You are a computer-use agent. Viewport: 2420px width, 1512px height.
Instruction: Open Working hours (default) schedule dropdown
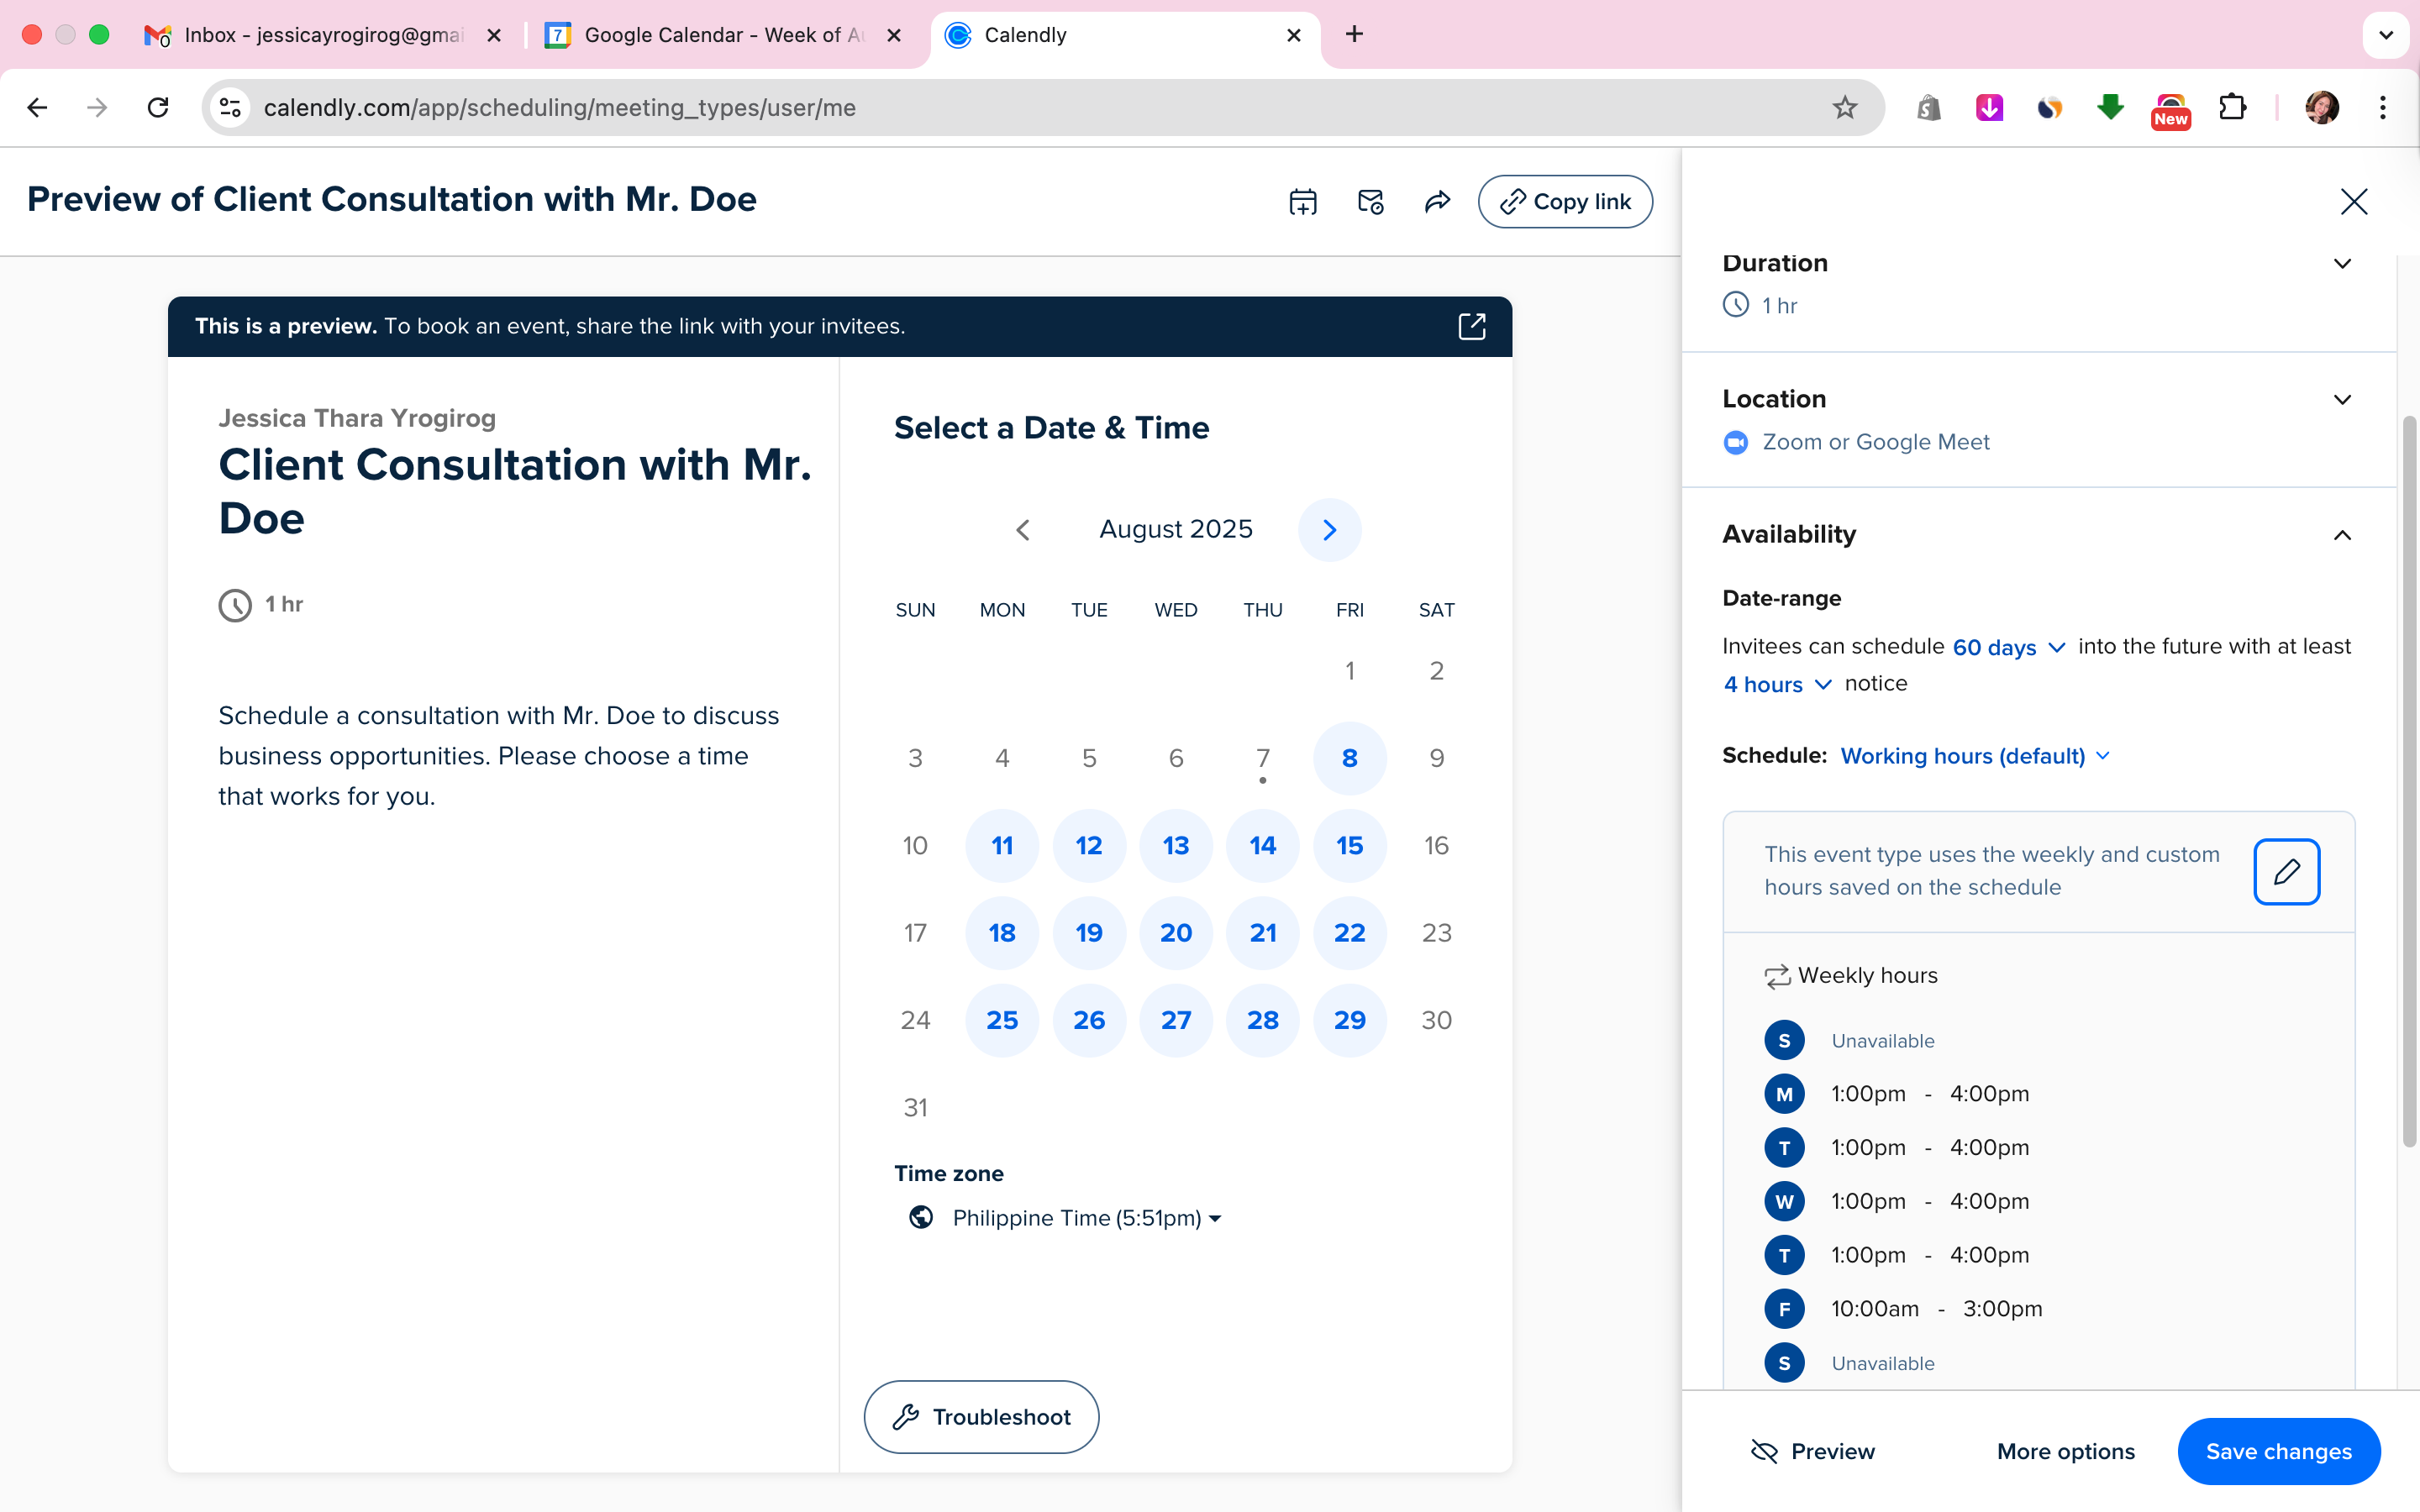click(1975, 756)
